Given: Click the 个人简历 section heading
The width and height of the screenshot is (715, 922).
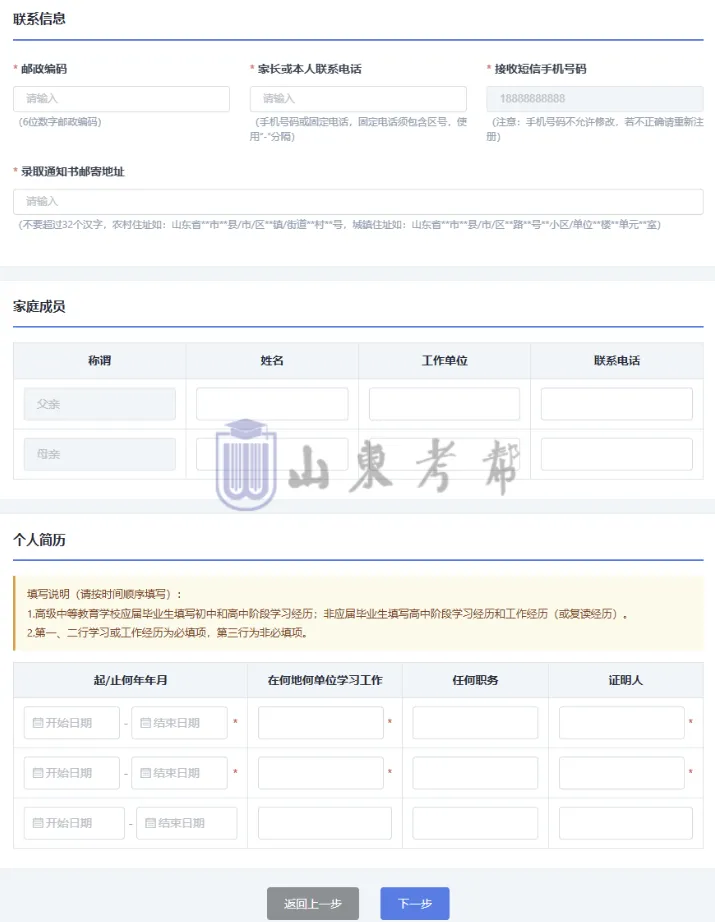Looking at the screenshot, I should 39,540.
